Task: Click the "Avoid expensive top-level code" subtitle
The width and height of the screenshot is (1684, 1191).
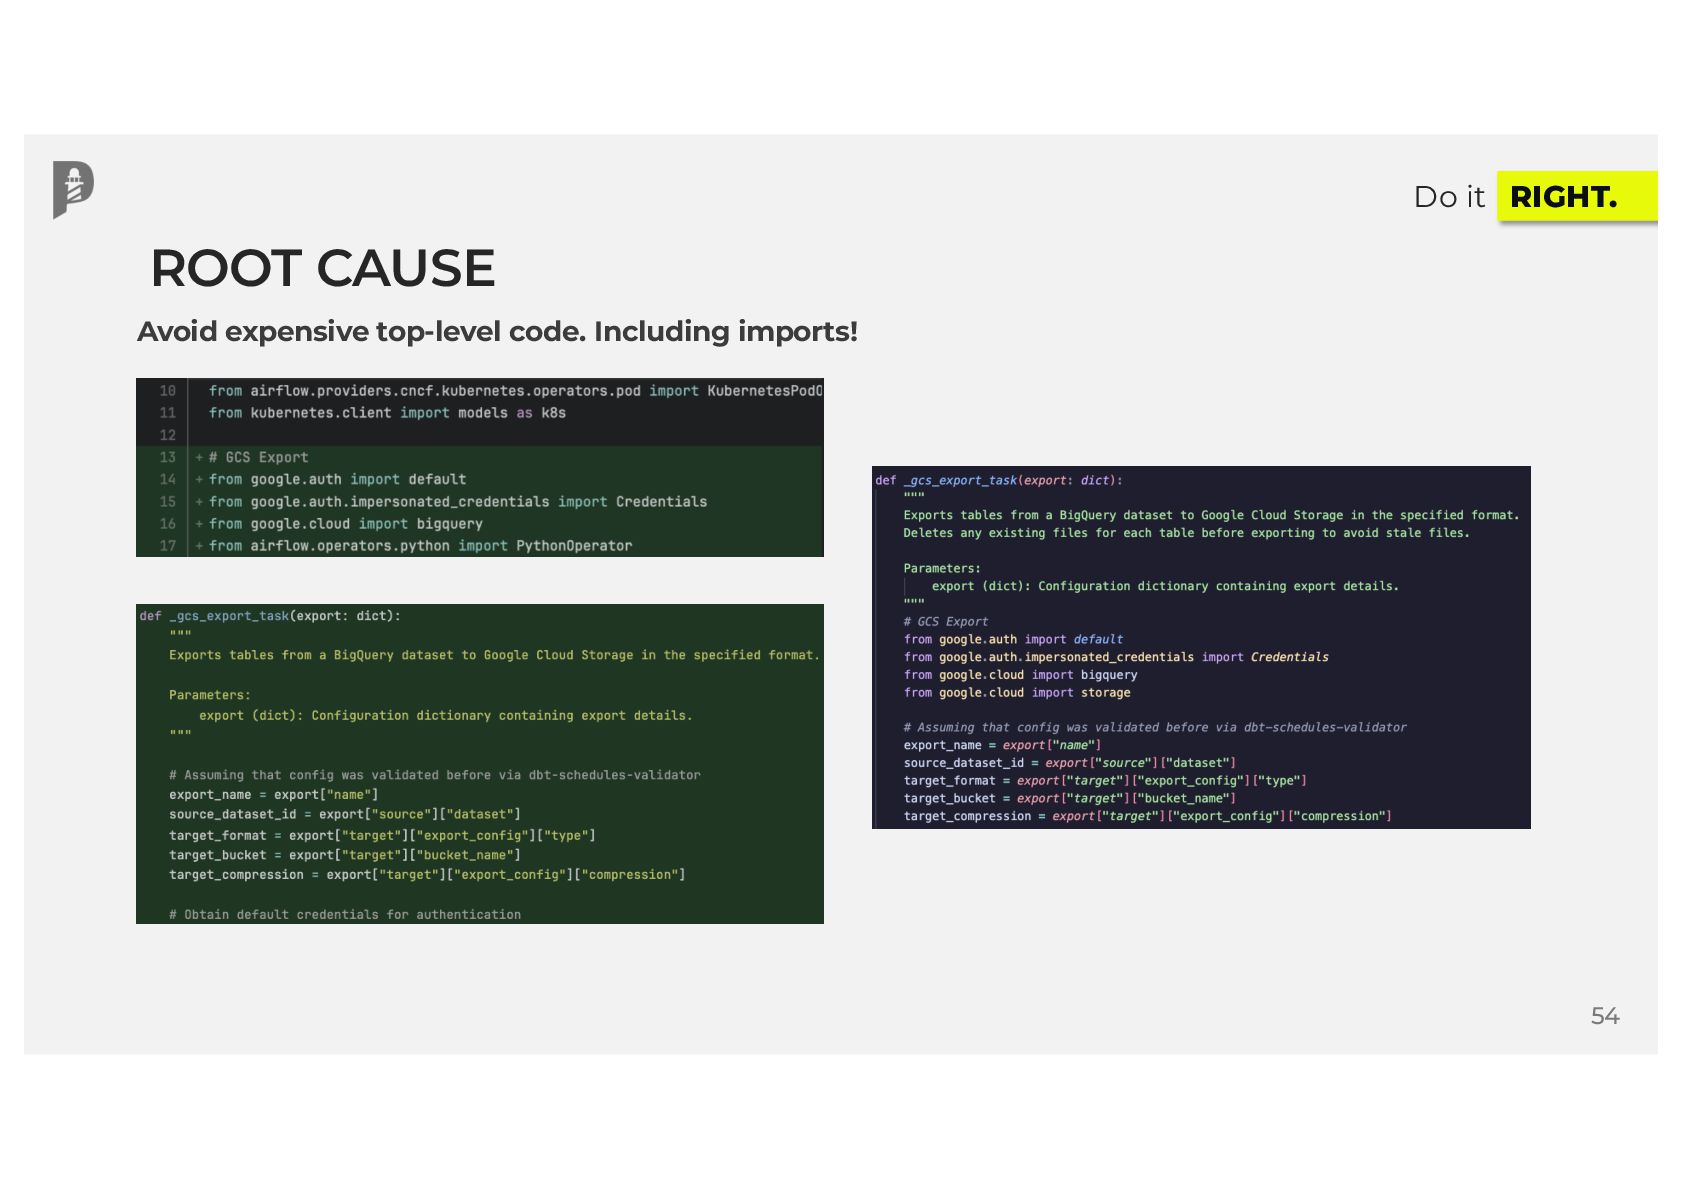Action: 497,331
